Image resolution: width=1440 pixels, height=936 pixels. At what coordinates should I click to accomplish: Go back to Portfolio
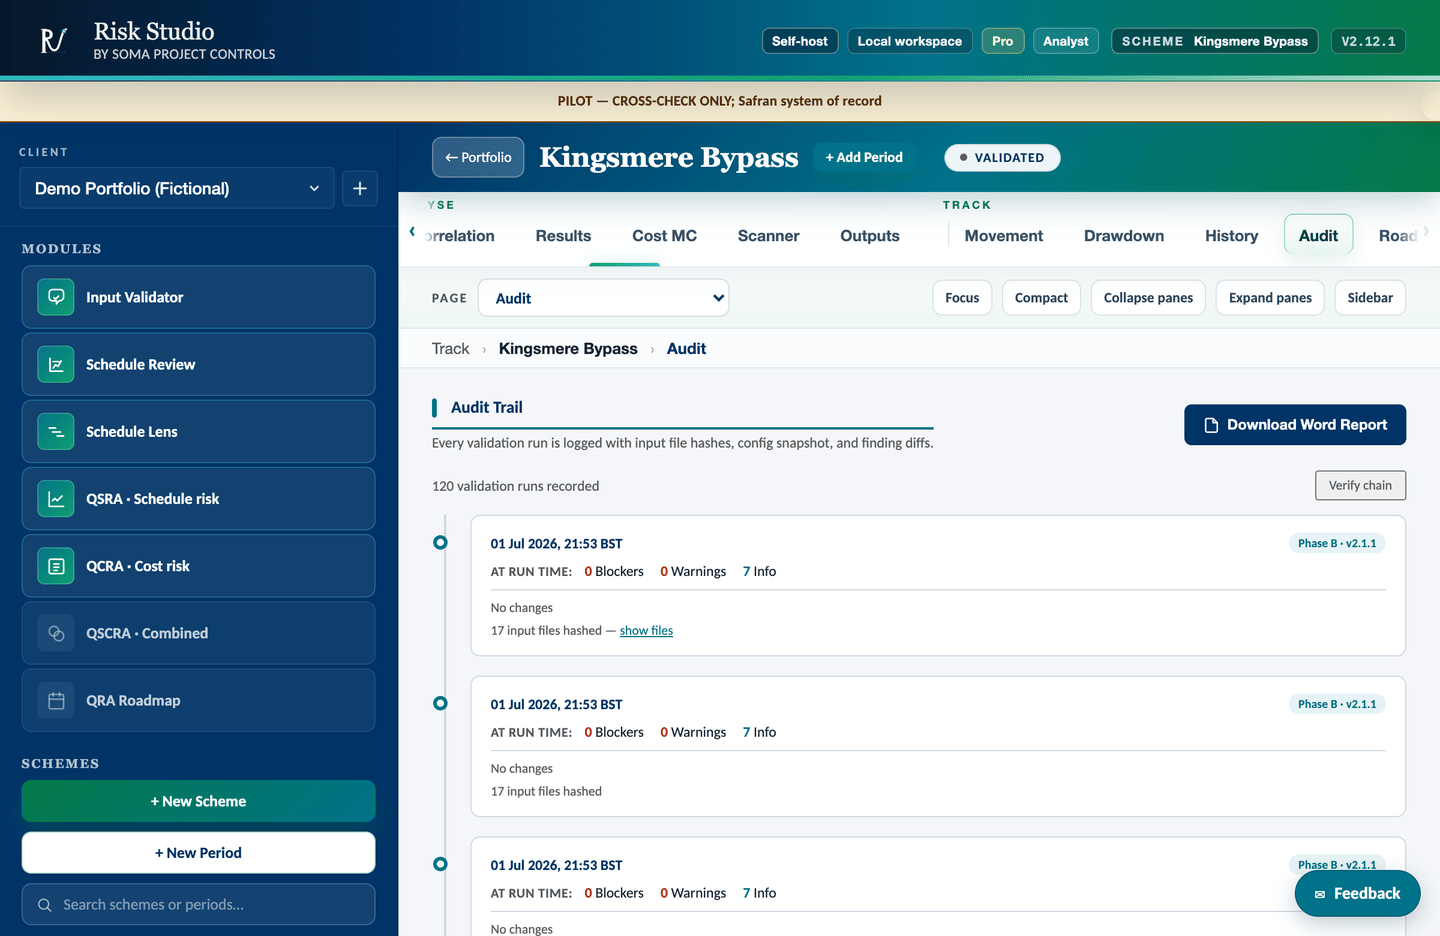coord(478,157)
